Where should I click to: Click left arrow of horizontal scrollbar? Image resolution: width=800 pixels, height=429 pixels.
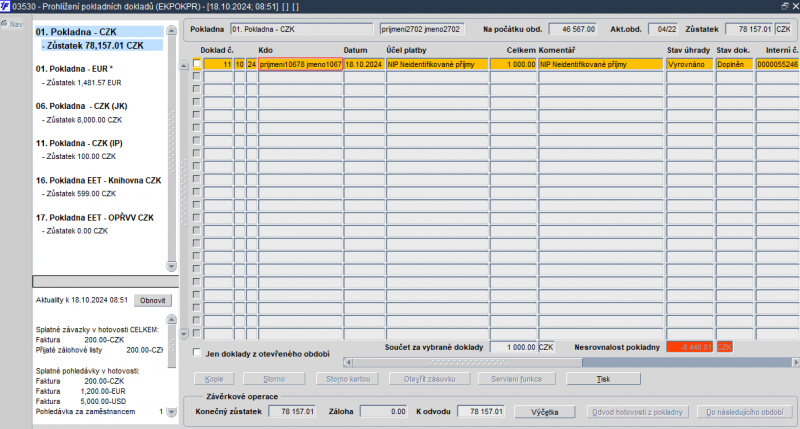pos(348,362)
